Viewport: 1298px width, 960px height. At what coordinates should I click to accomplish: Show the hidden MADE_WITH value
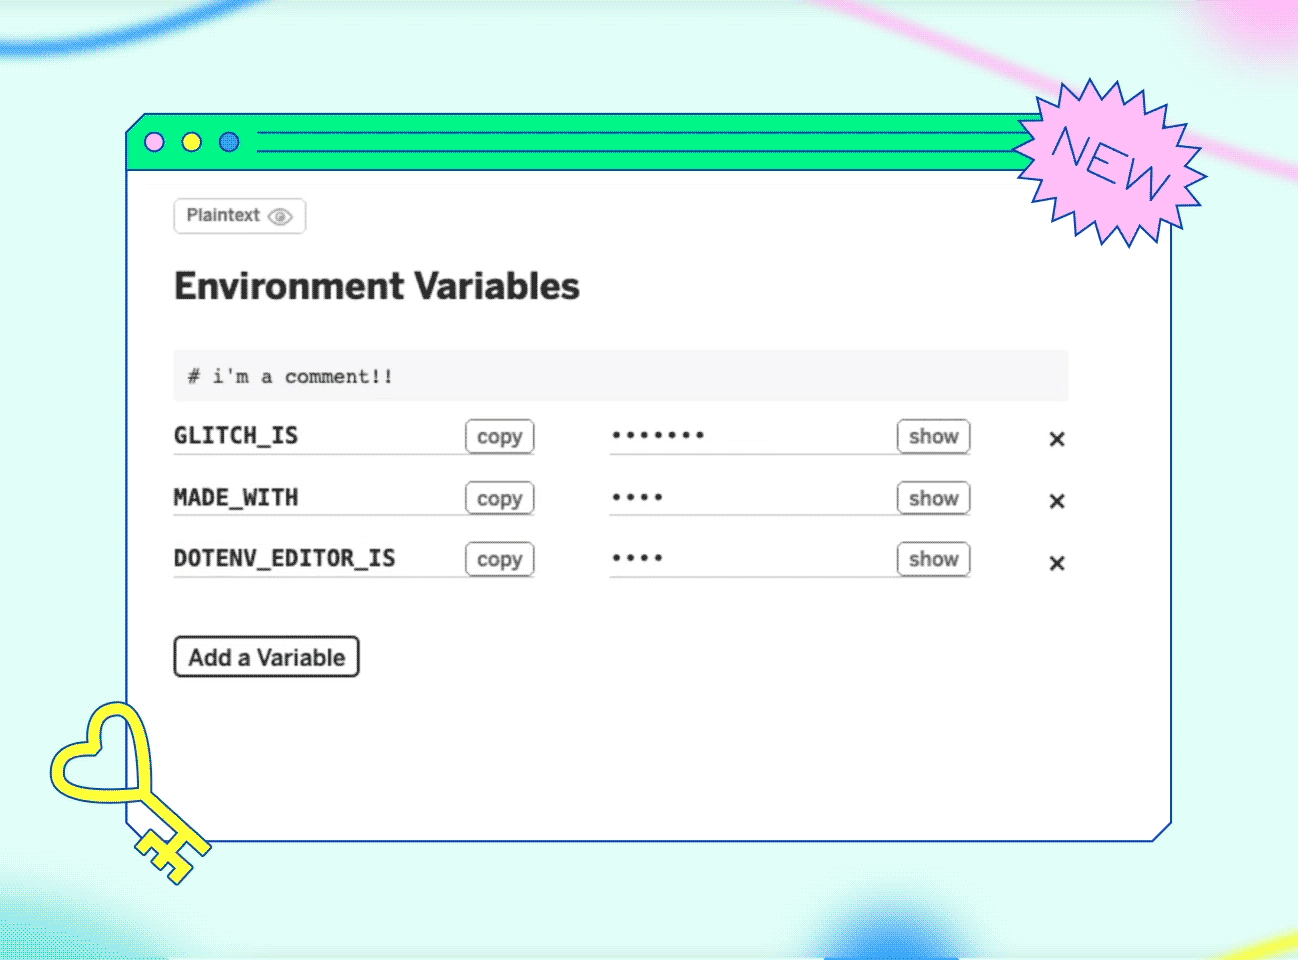(933, 499)
